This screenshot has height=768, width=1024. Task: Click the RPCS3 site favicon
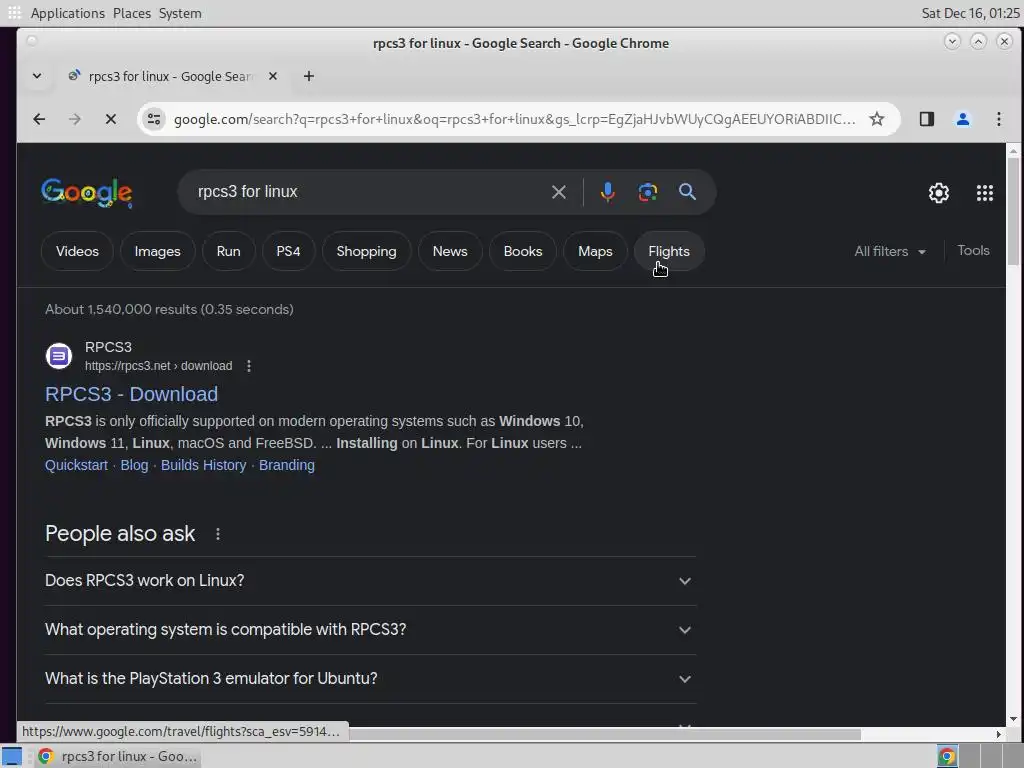[59, 356]
